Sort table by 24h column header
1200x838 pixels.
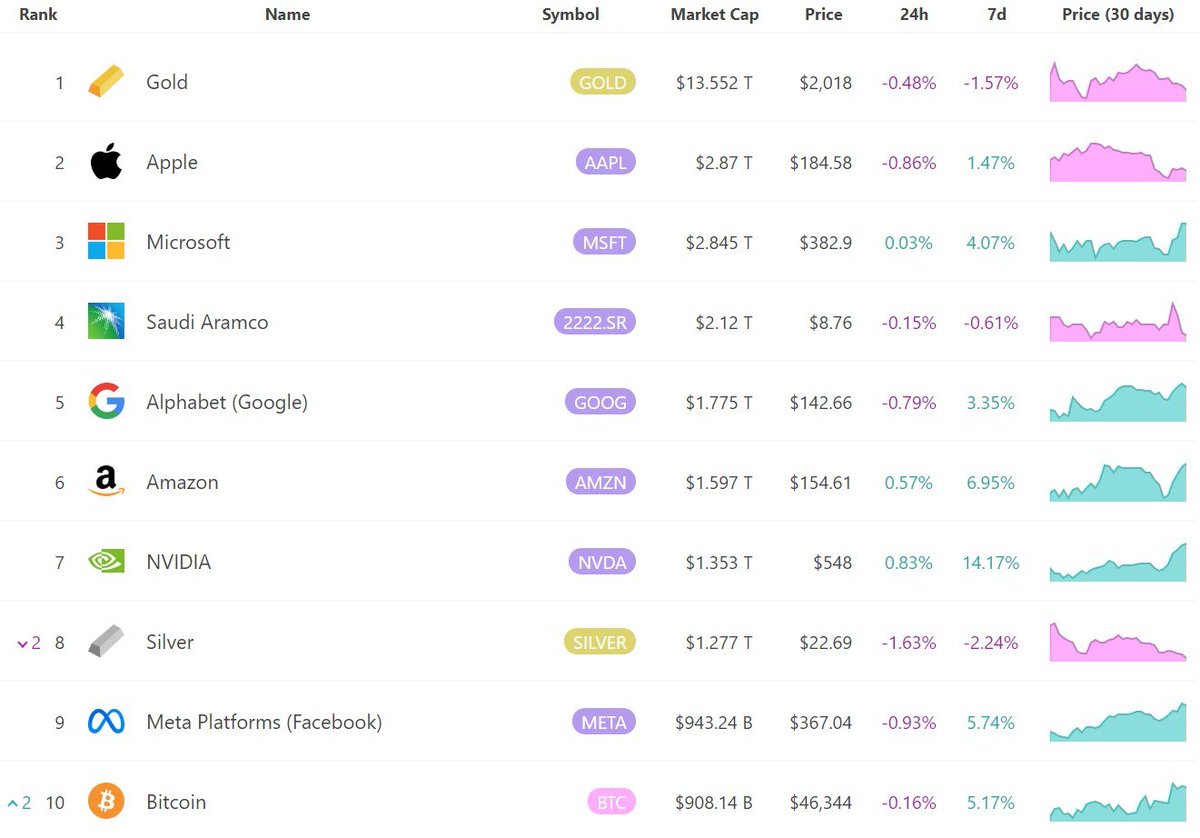coord(912,15)
